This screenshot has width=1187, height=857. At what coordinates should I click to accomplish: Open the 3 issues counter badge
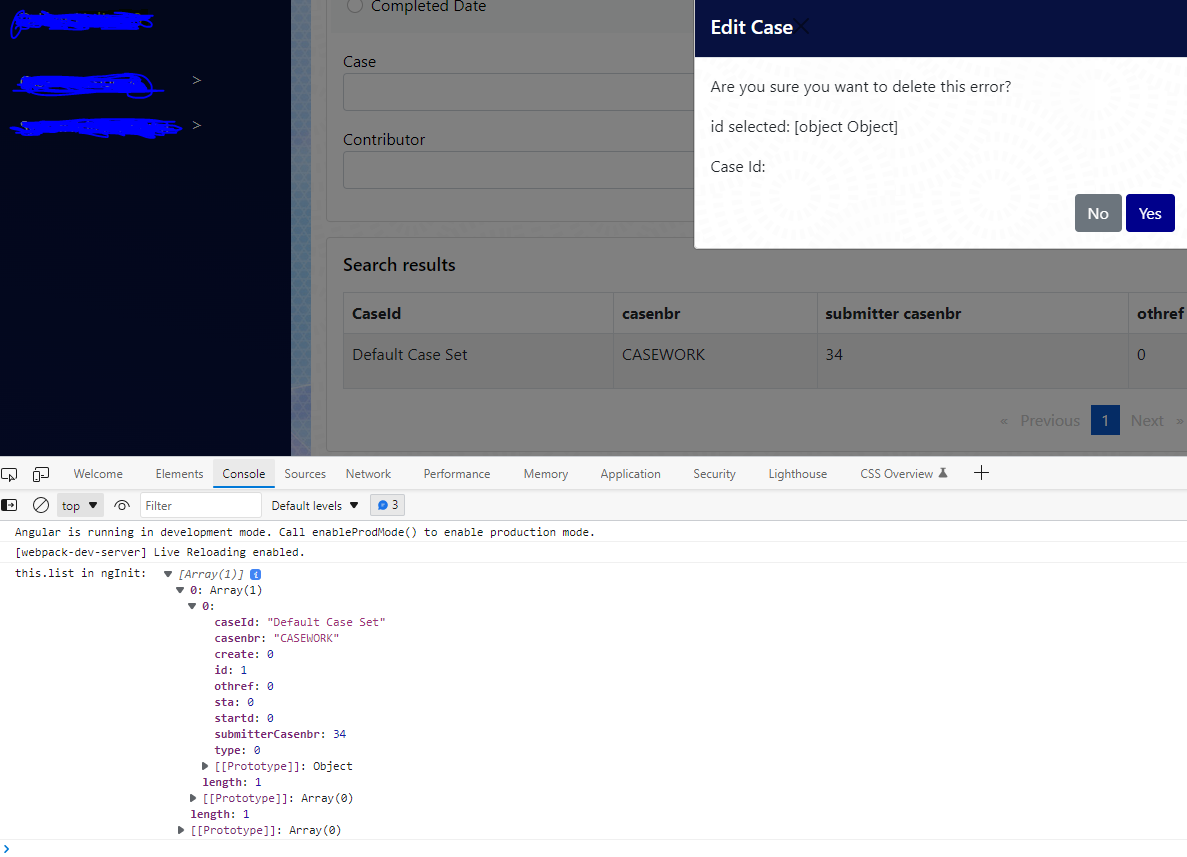[x=388, y=505]
